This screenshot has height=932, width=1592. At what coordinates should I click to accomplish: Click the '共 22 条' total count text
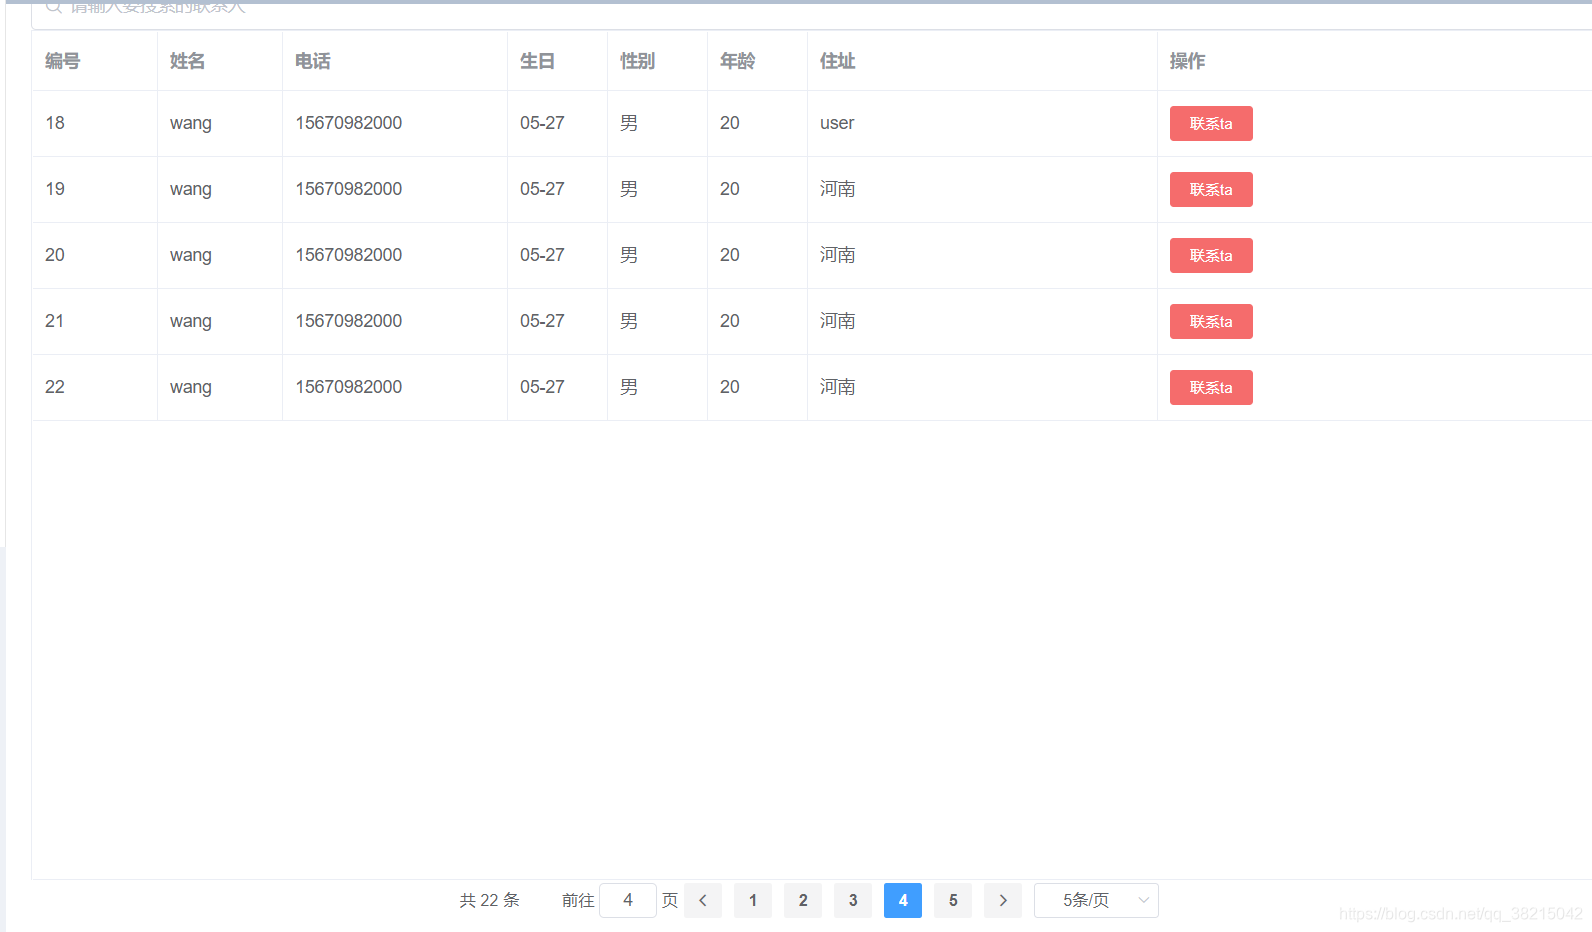(x=490, y=900)
